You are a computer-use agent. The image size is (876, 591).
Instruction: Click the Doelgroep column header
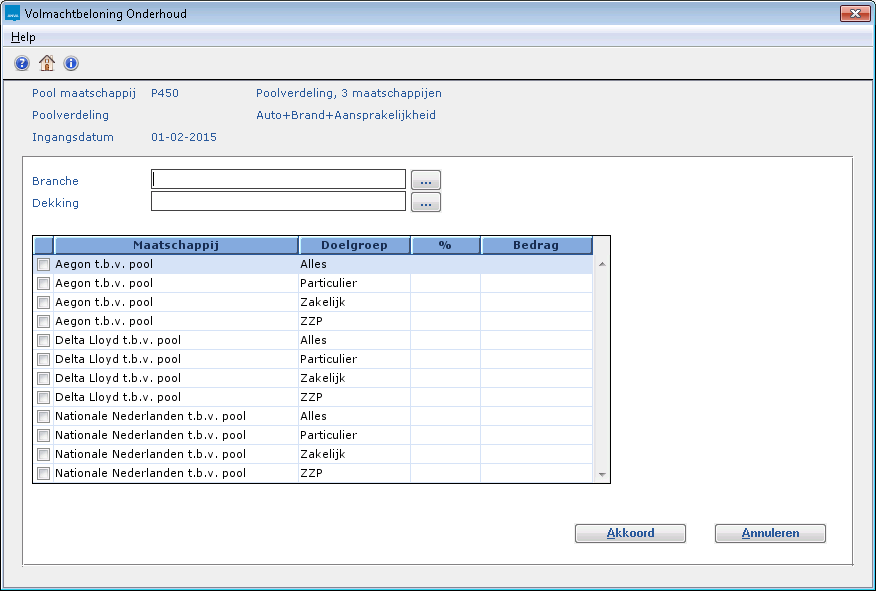click(x=354, y=245)
